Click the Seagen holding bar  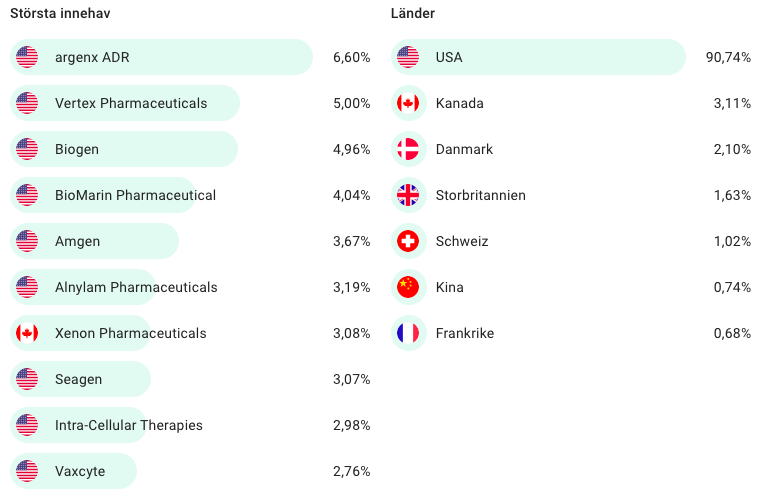point(79,379)
